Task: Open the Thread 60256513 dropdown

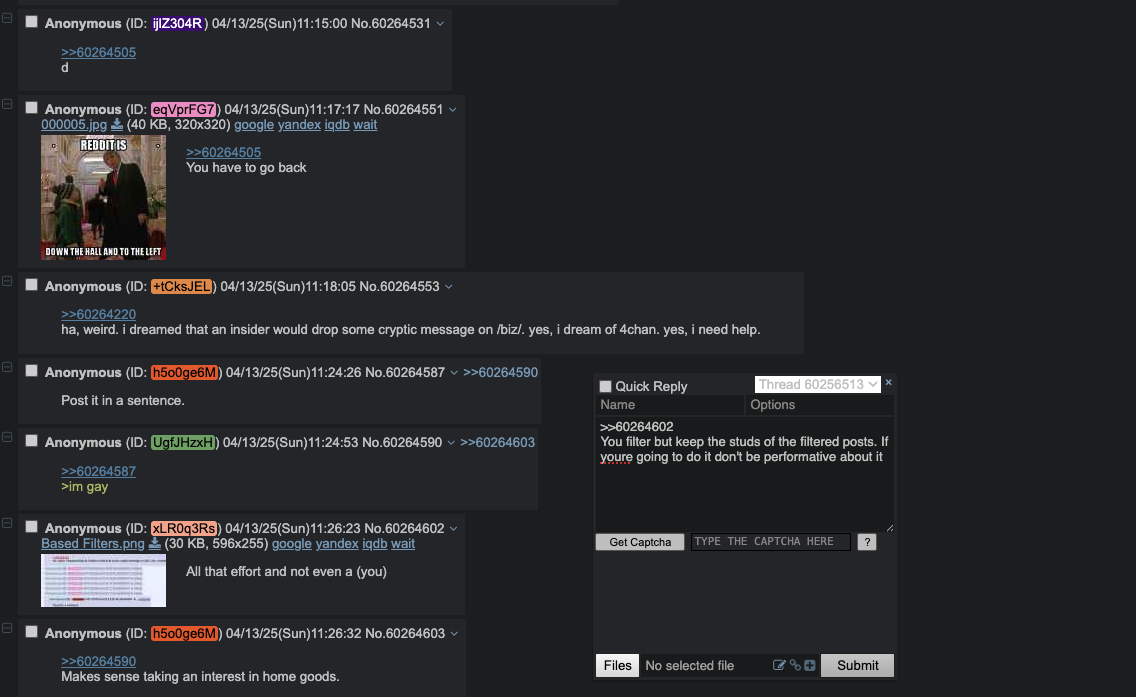Action: (817, 385)
